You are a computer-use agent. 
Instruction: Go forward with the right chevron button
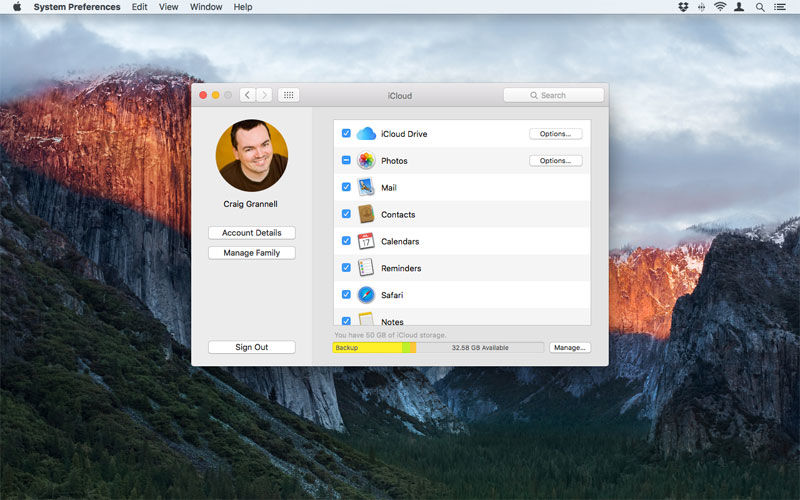[264, 95]
